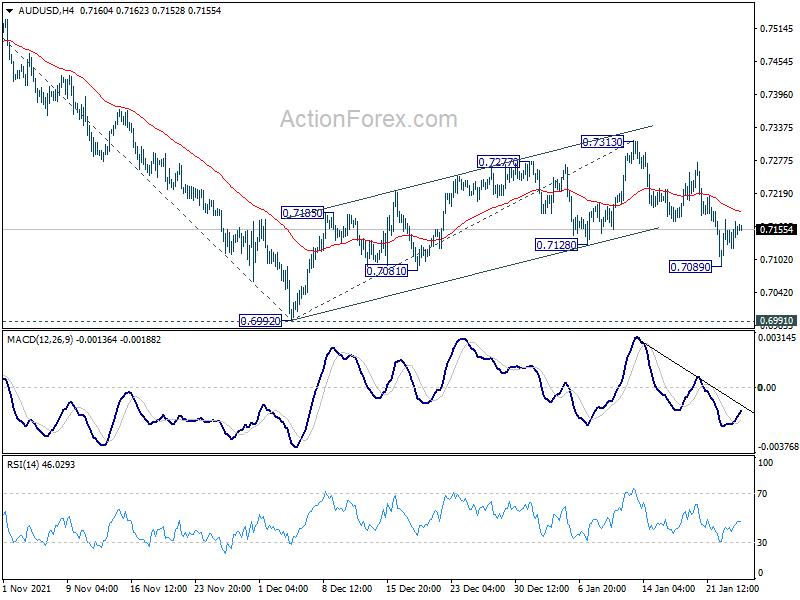800x600 pixels.
Task: Click the 0.72775 price axis value
Action: click(777, 161)
